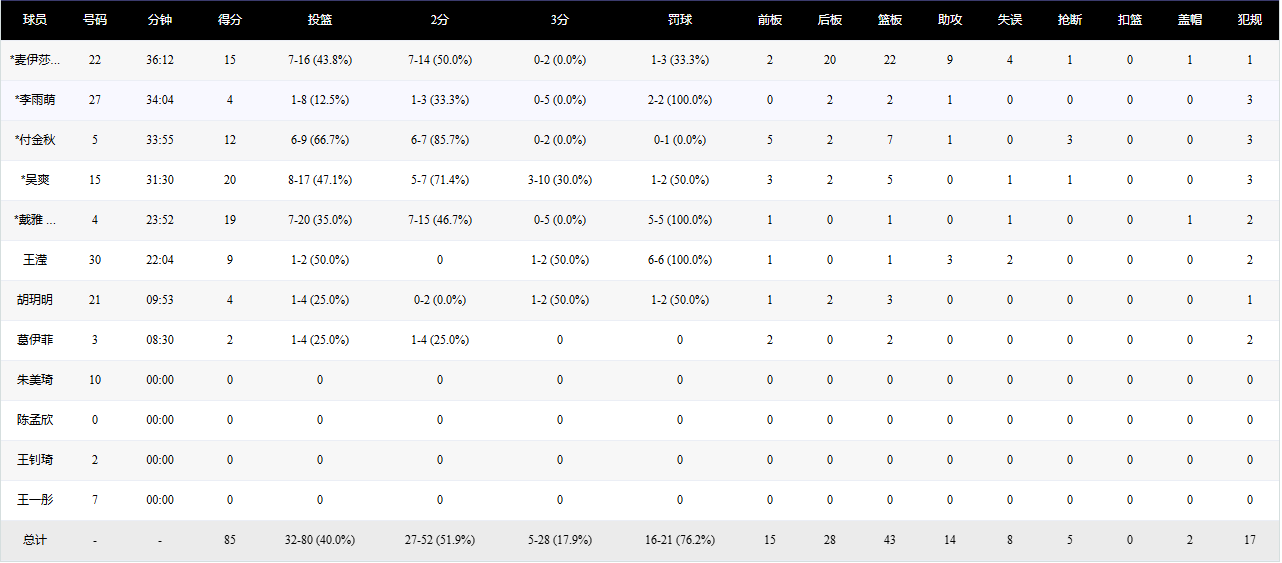This screenshot has height=563, width=1282.
Task: Click the 罚球 column header
Action: point(680,20)
